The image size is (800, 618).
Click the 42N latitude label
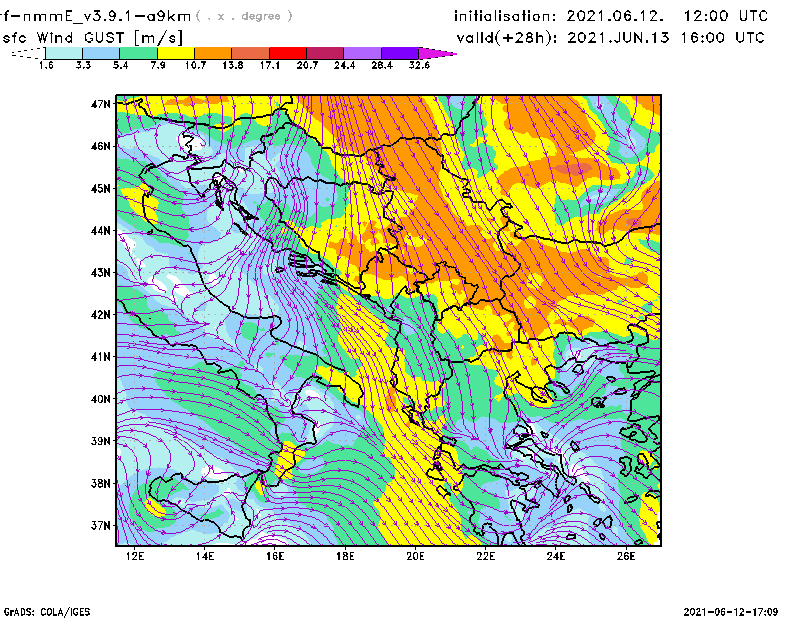(x=101, y=315)
